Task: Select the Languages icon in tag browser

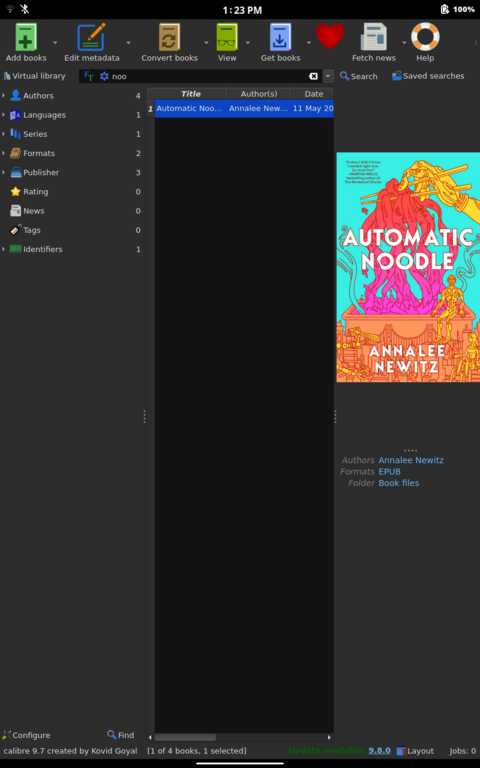Action: pyautogui.click(x=15, y=115)
